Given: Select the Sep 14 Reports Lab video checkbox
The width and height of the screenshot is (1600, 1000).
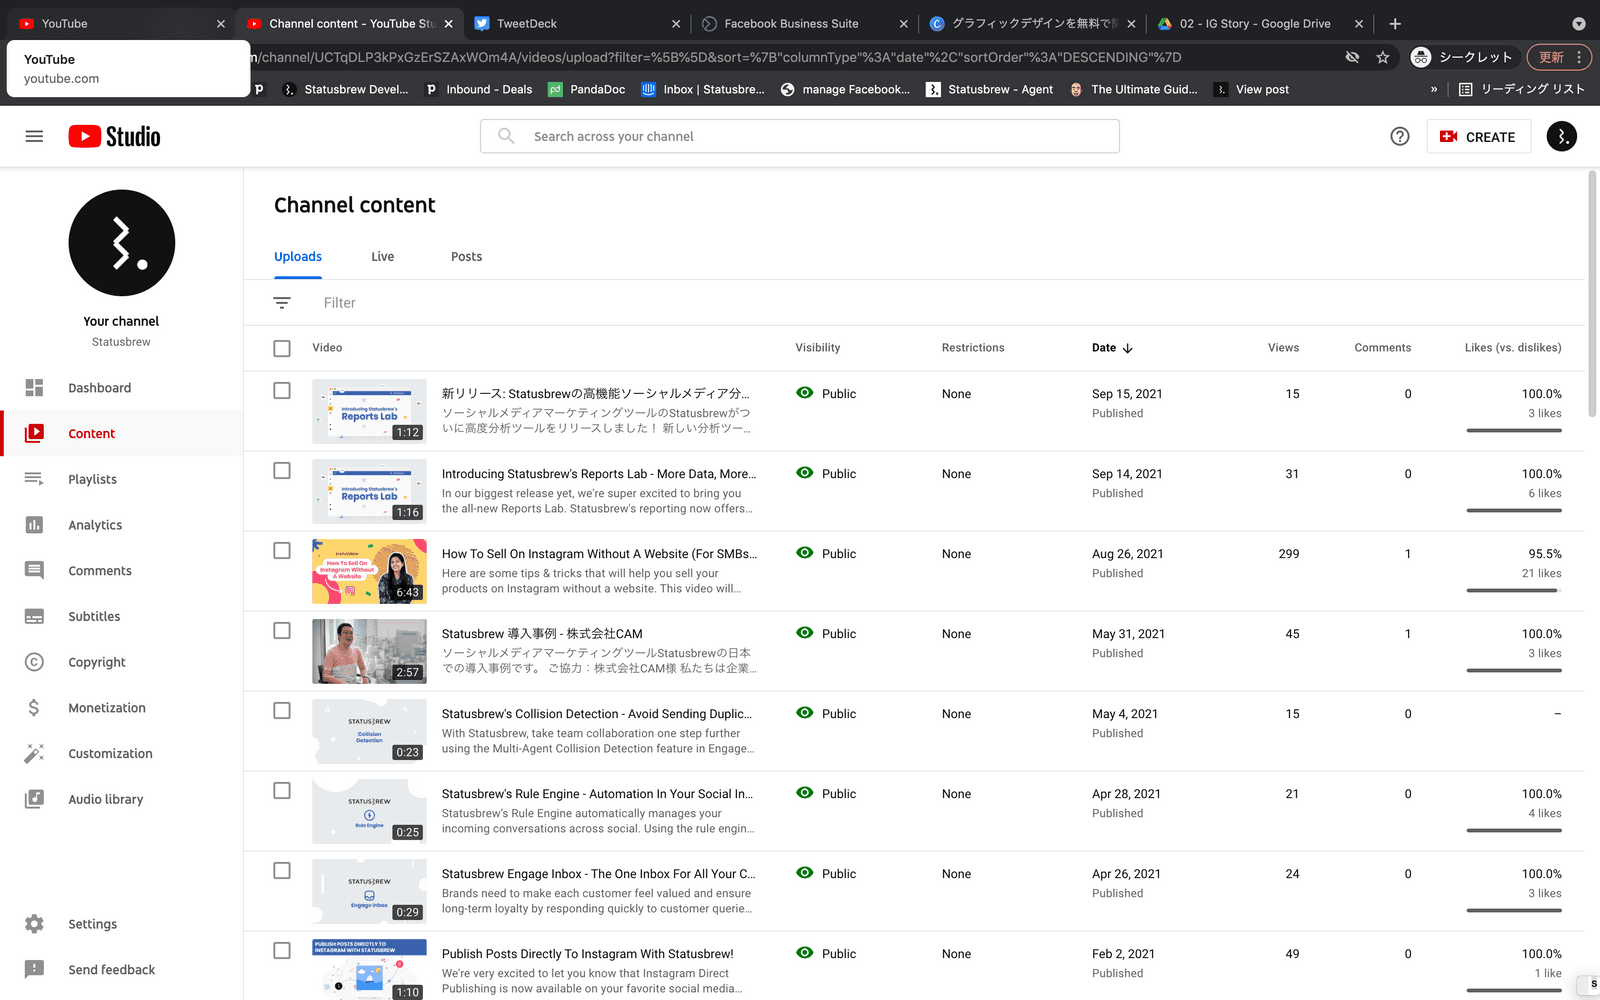Looking at the screenshot, I should 282,471.
